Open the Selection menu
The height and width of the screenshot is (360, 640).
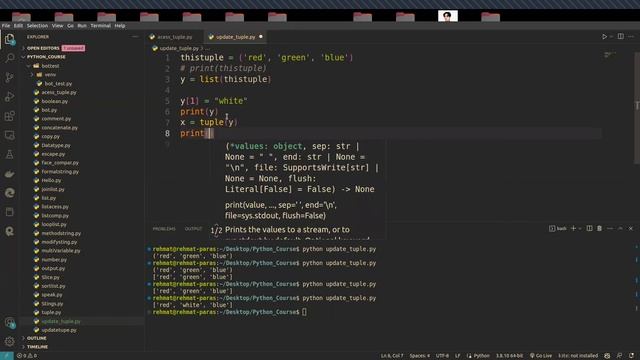[38, 26]
